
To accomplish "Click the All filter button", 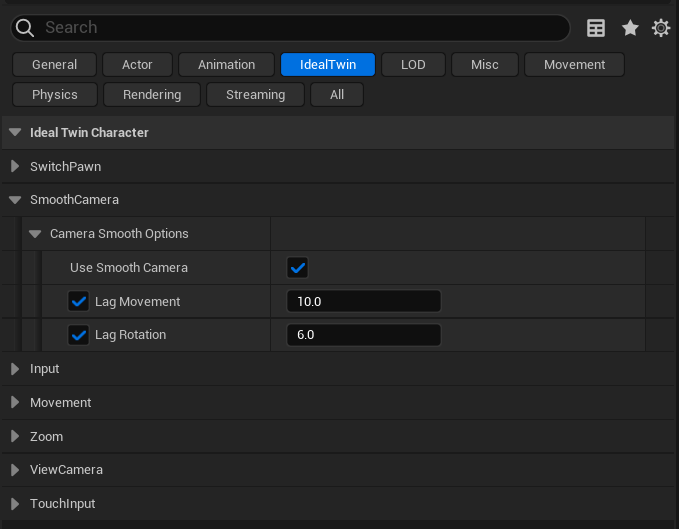I will coord(336,95).
